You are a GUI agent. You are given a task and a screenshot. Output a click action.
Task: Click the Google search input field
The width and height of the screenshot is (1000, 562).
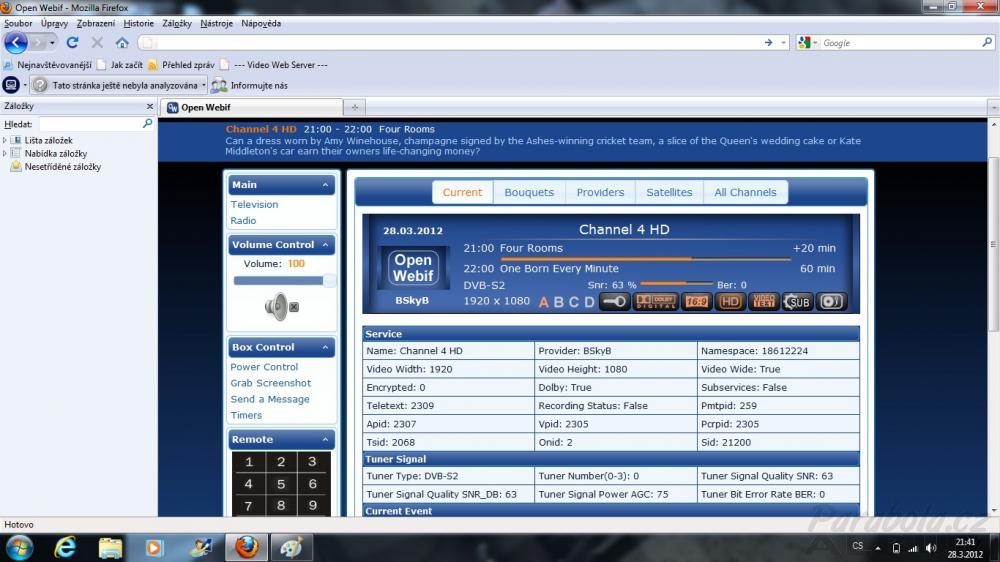click(901, 43)
